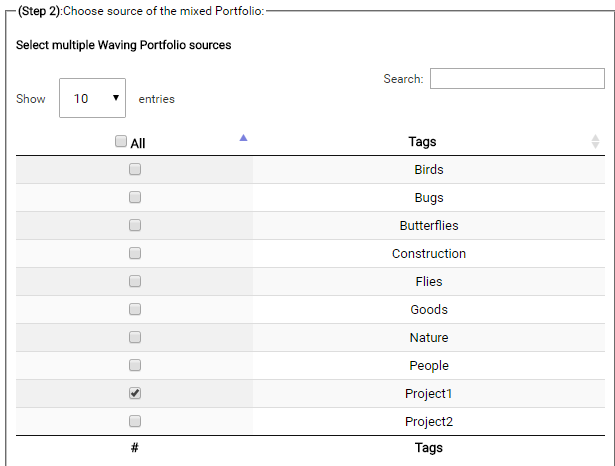The height and width of the screenshot is (466, 615).
Task: Uncheck the Project1 row checkbox
Action: point(135,393)
